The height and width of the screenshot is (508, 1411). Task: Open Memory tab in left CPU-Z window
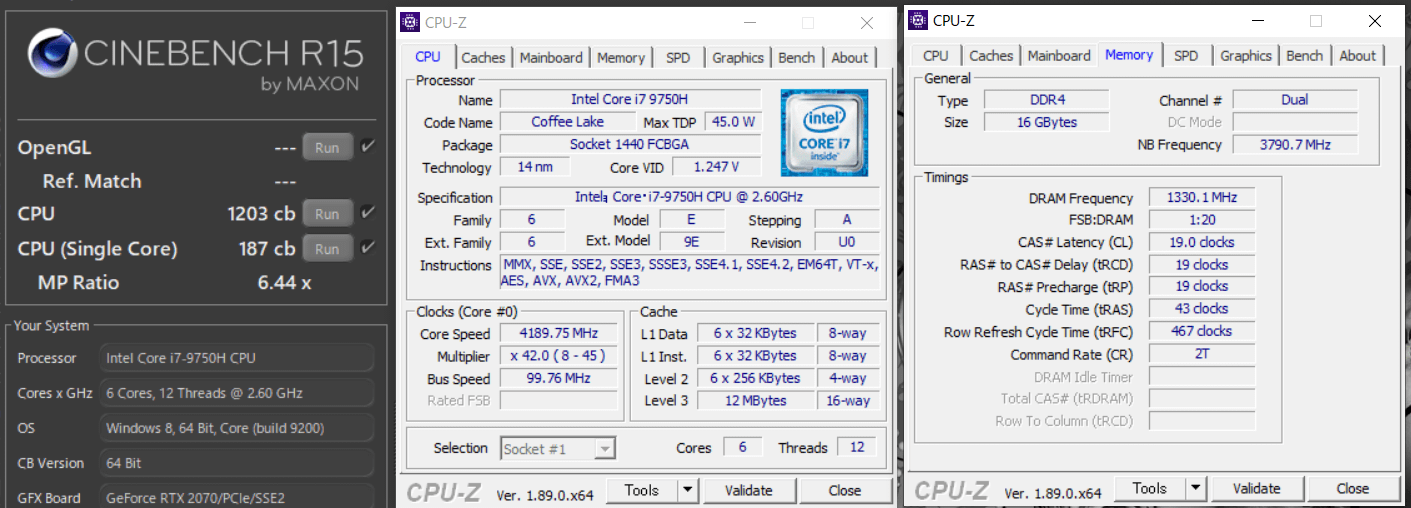click(x=621, y=58)
